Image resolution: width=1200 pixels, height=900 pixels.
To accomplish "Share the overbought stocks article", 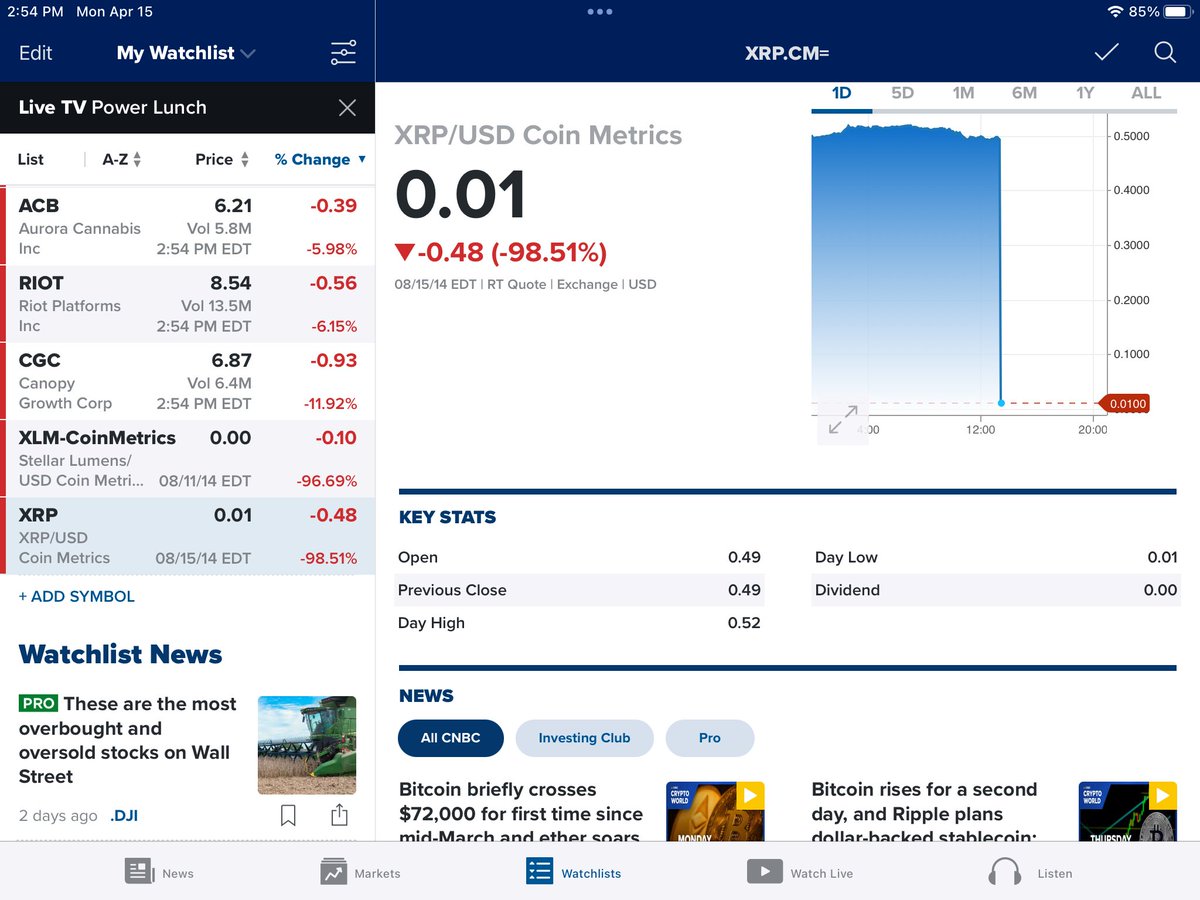I will pos(339,814).
